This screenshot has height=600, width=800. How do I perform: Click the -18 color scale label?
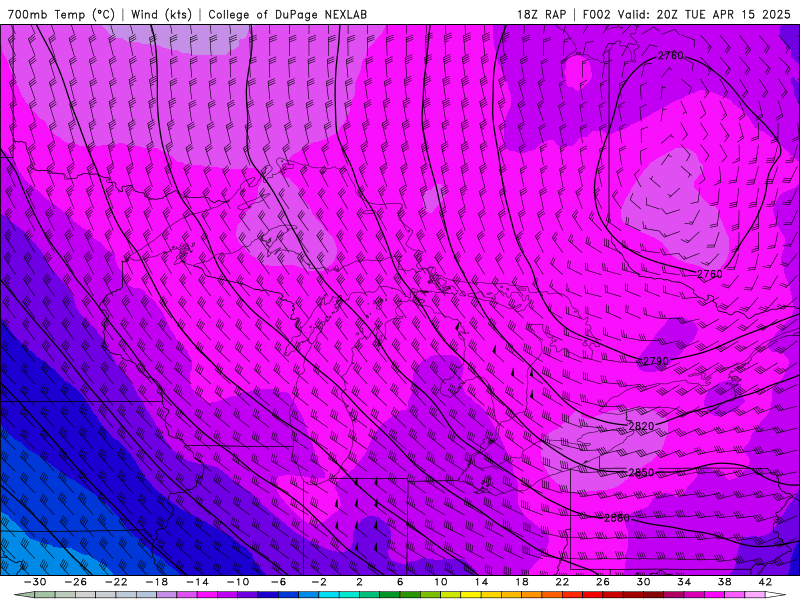pos(157,582)
